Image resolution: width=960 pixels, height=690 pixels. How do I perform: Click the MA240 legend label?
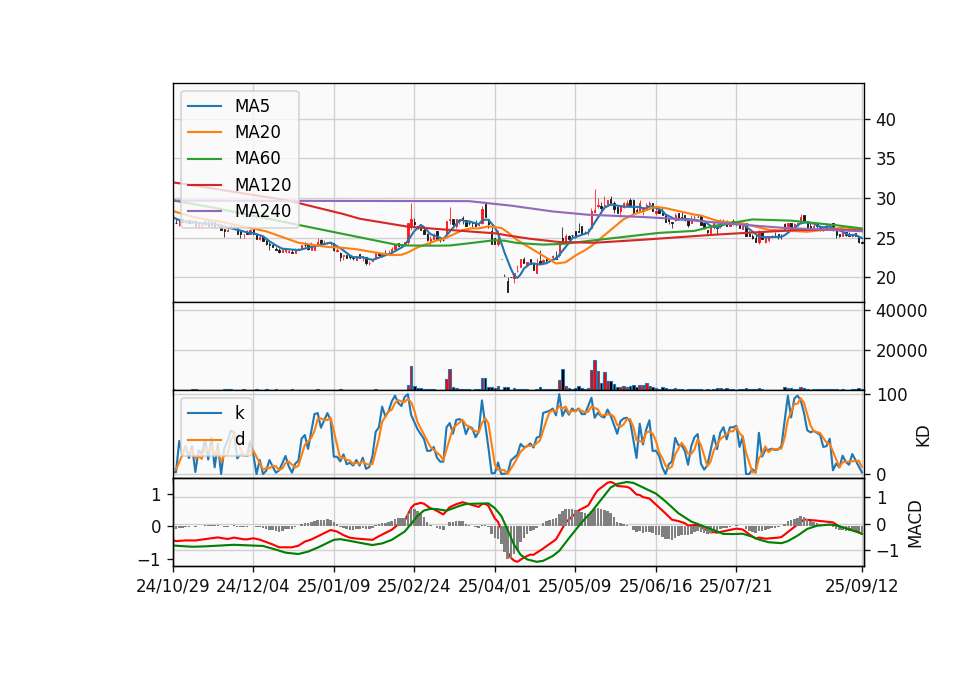click(x=263, y=211)
